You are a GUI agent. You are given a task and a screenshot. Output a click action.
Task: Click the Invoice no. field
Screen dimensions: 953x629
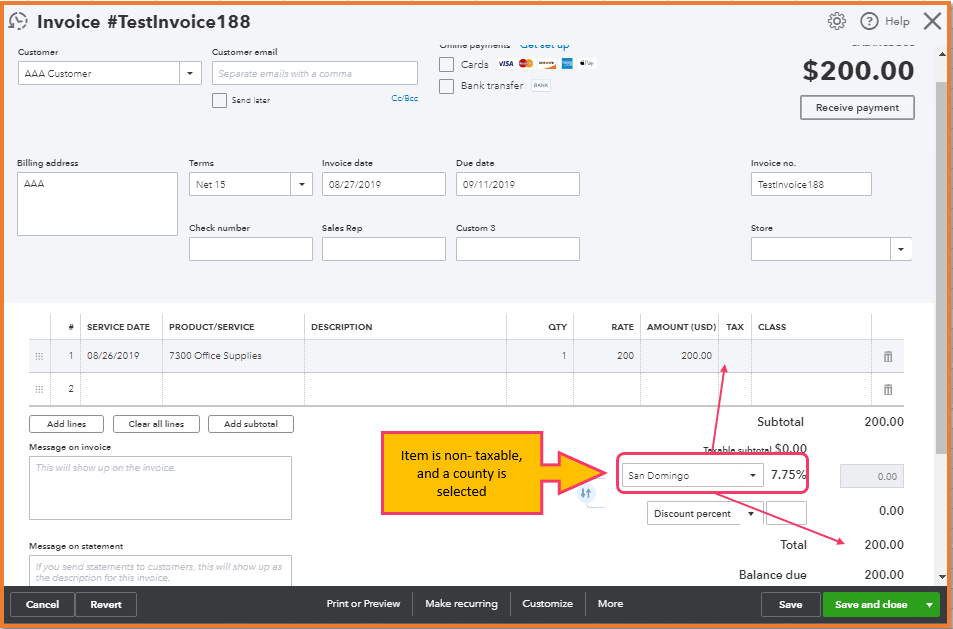click(x=811, y=184)
